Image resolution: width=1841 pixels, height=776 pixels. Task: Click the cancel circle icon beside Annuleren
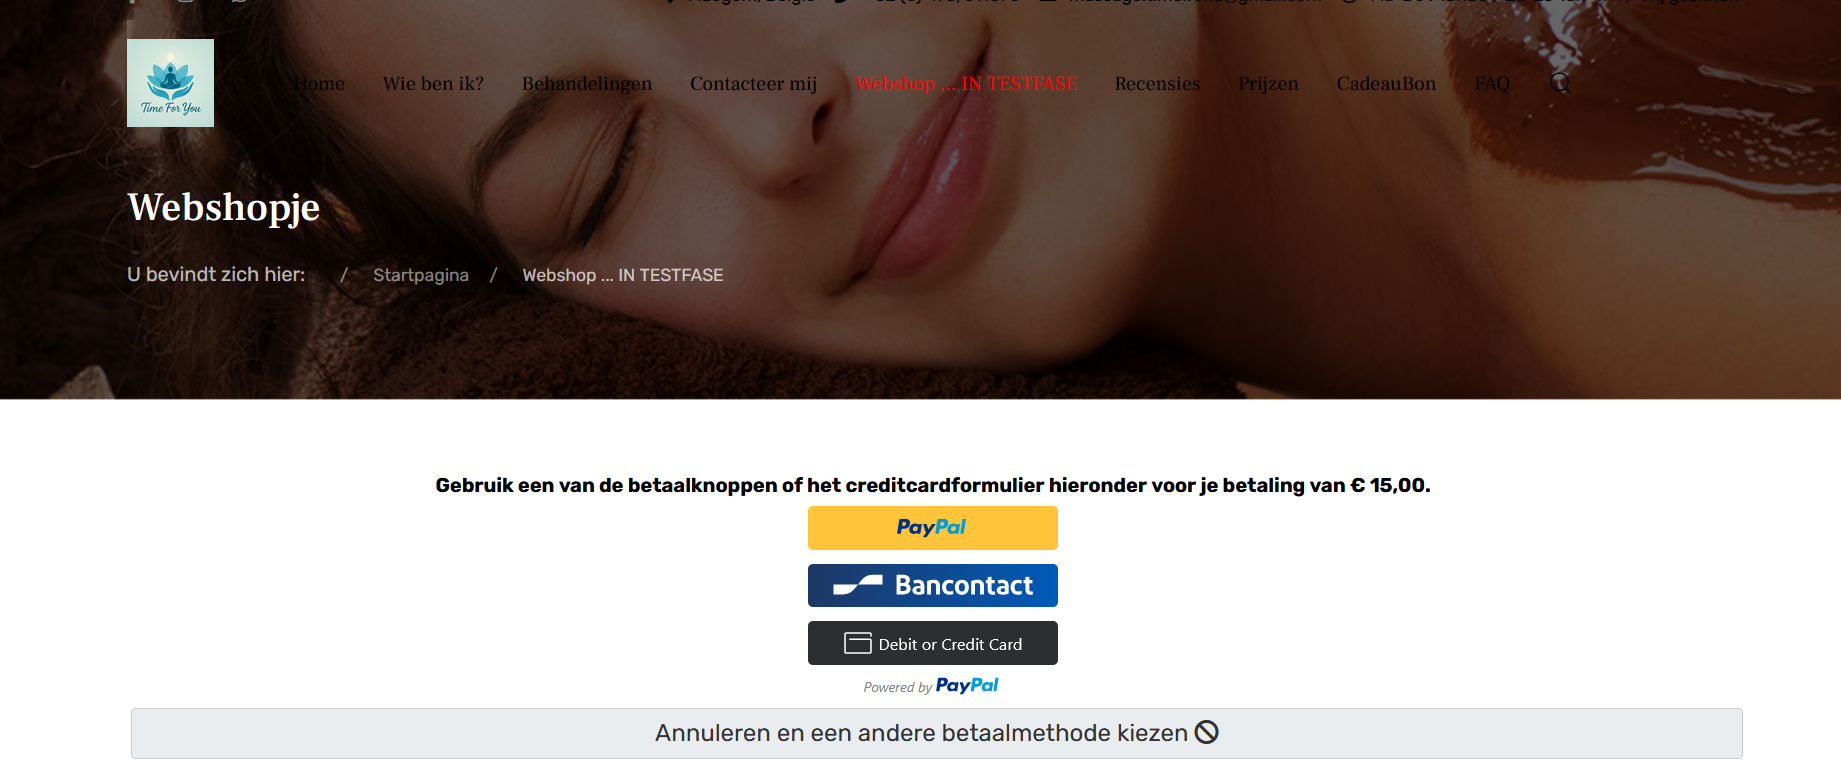[x=1207, y=732]
